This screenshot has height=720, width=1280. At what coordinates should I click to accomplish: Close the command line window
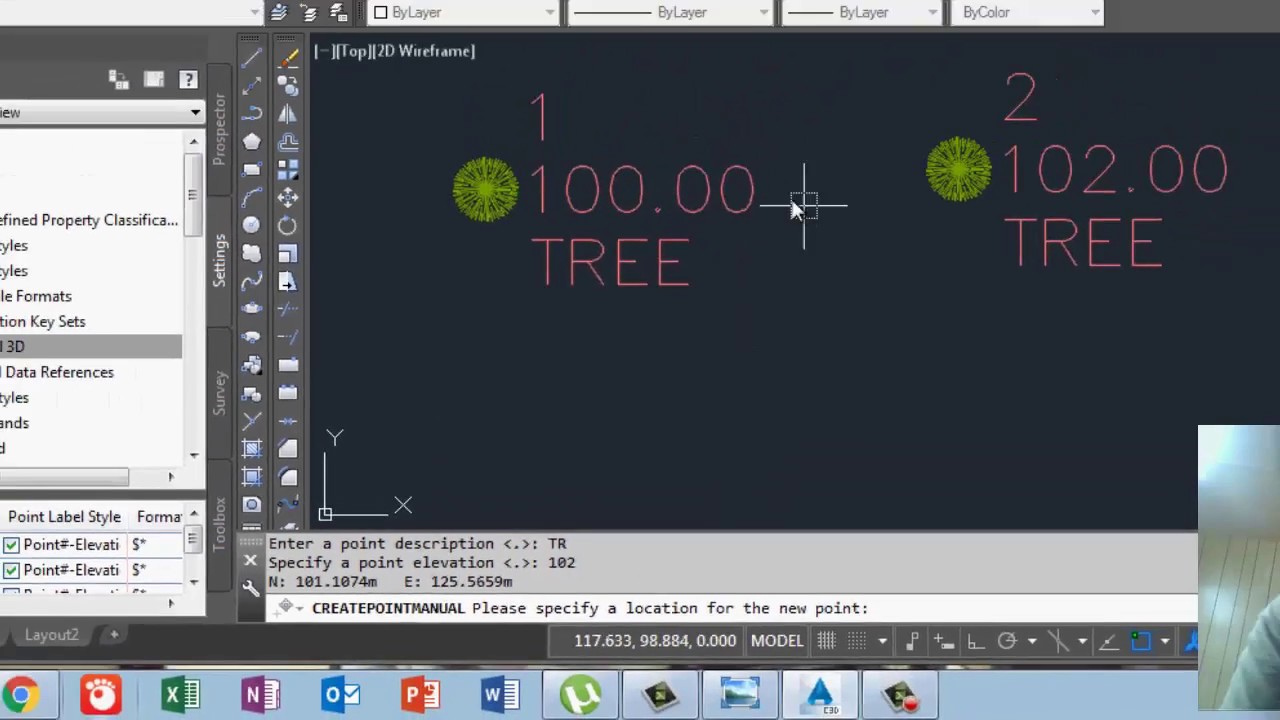[x=251, y=561]
